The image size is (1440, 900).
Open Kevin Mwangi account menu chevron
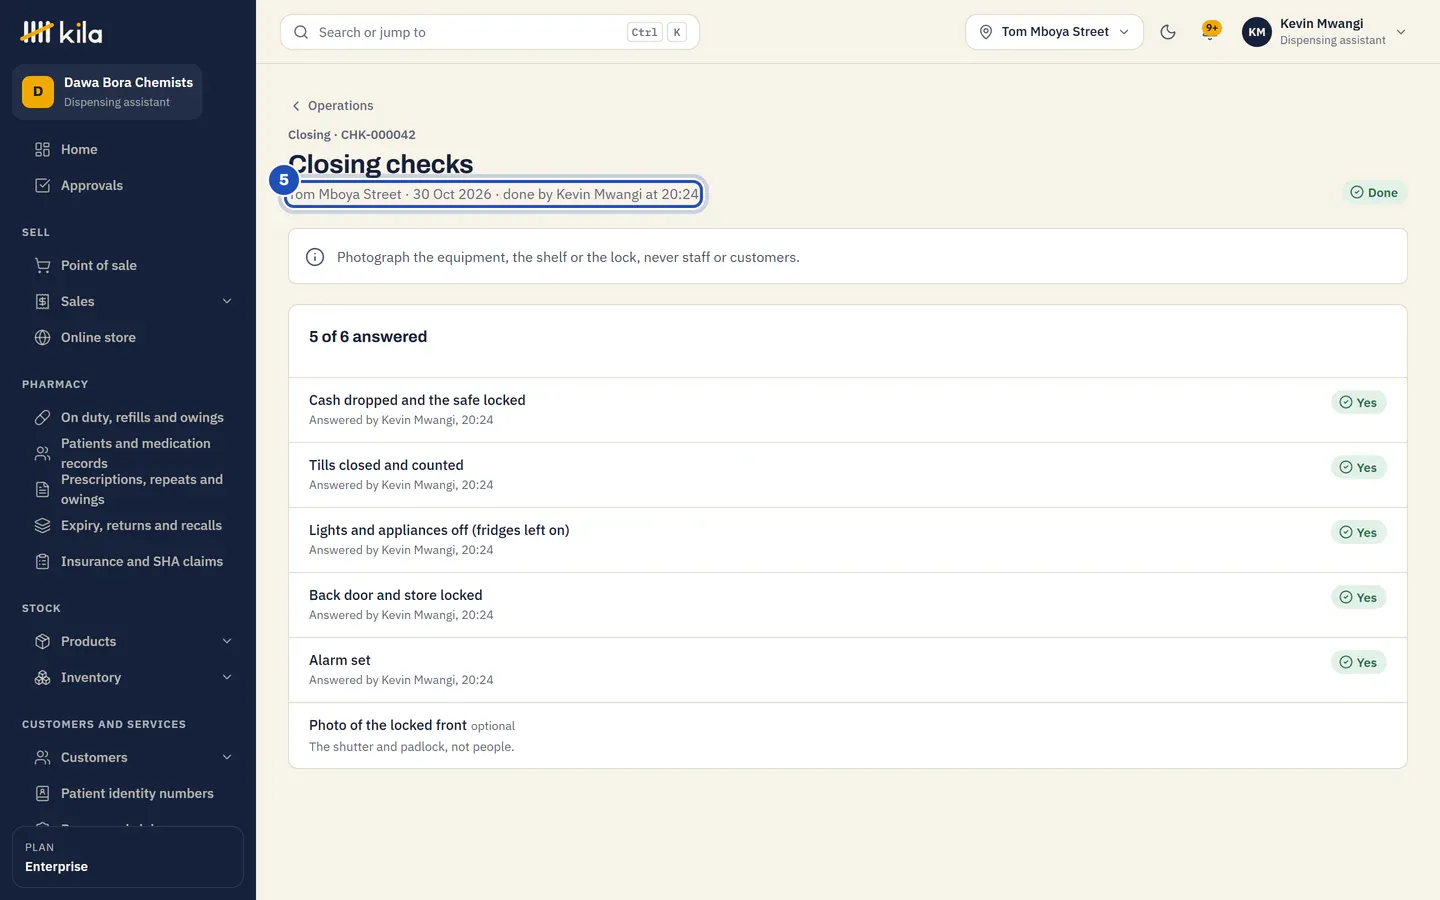click(x=1401, y=32)
